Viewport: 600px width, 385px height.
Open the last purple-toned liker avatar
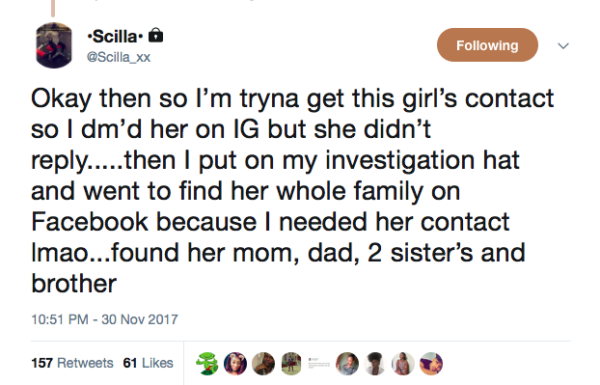tap(431, 364)
